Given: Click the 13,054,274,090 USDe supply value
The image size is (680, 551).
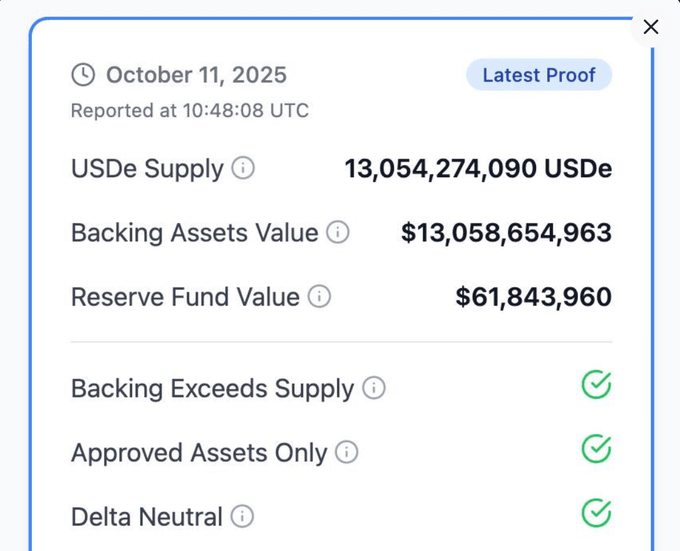Looking at the screenshot, I should [x=478, y=169].
